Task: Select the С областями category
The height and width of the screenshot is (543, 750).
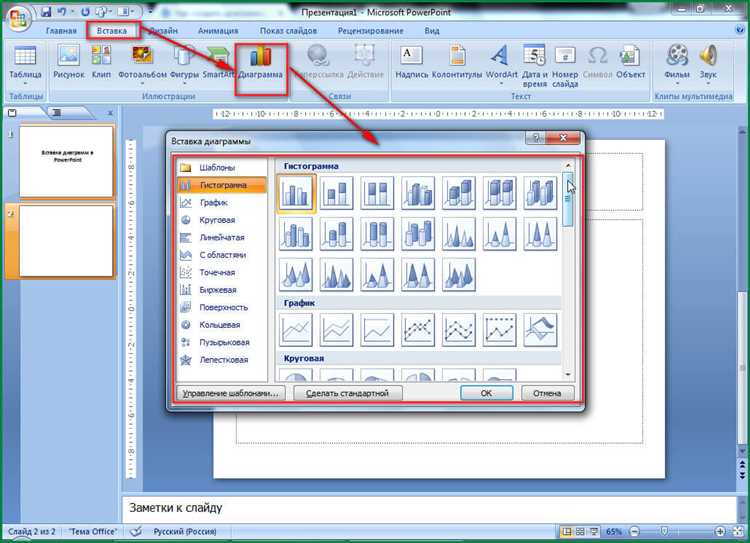Action: (x=222, y=255)
